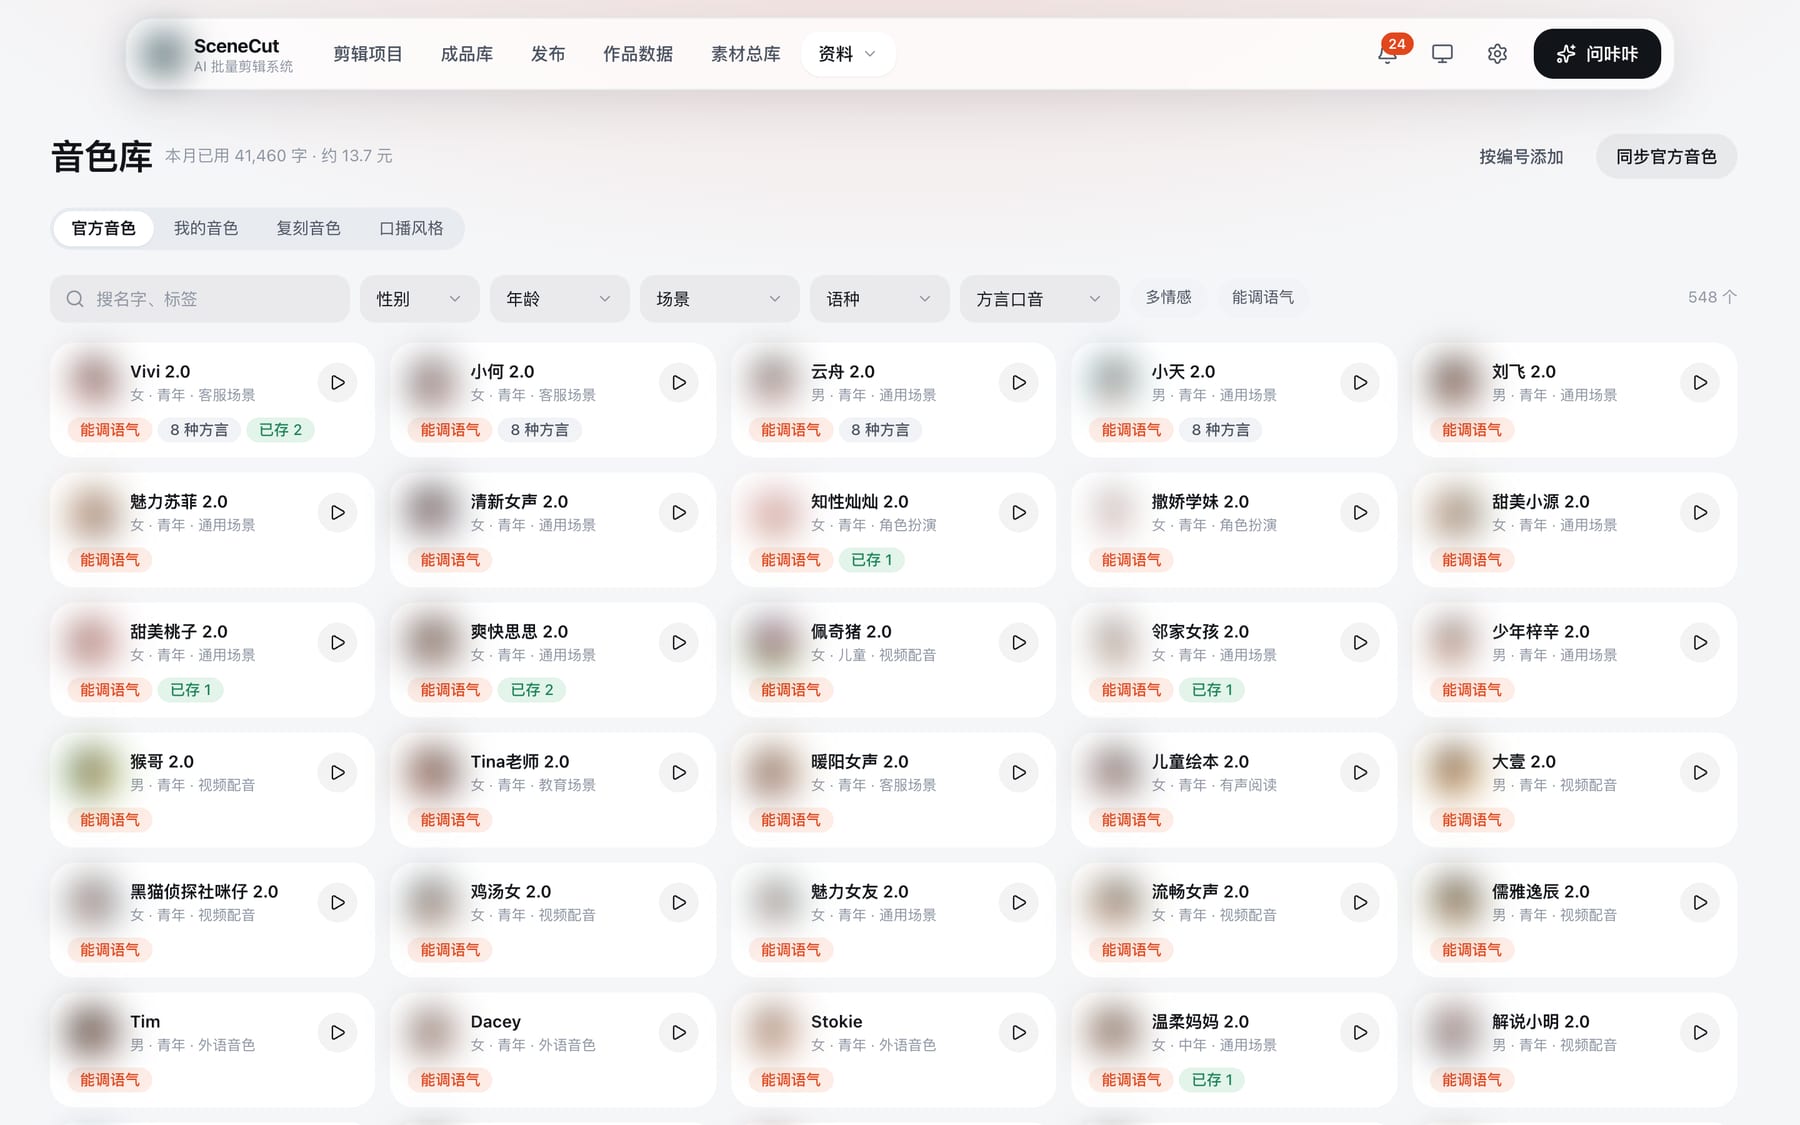This screenshot has height=1125, width=1800.
Task: Play the 猴哥 2.0 voice sample
Action: (x=338, y=772)
